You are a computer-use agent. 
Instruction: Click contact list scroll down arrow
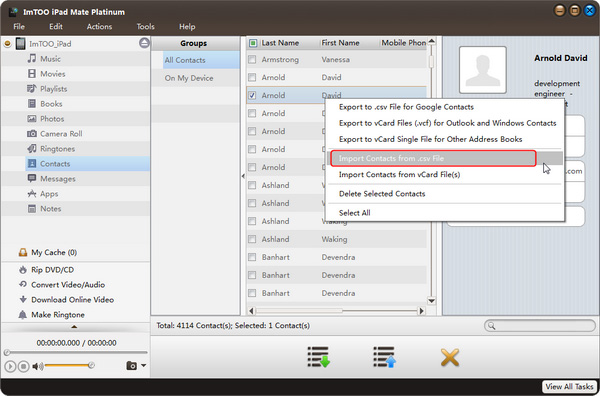click(x=431, y=301)
